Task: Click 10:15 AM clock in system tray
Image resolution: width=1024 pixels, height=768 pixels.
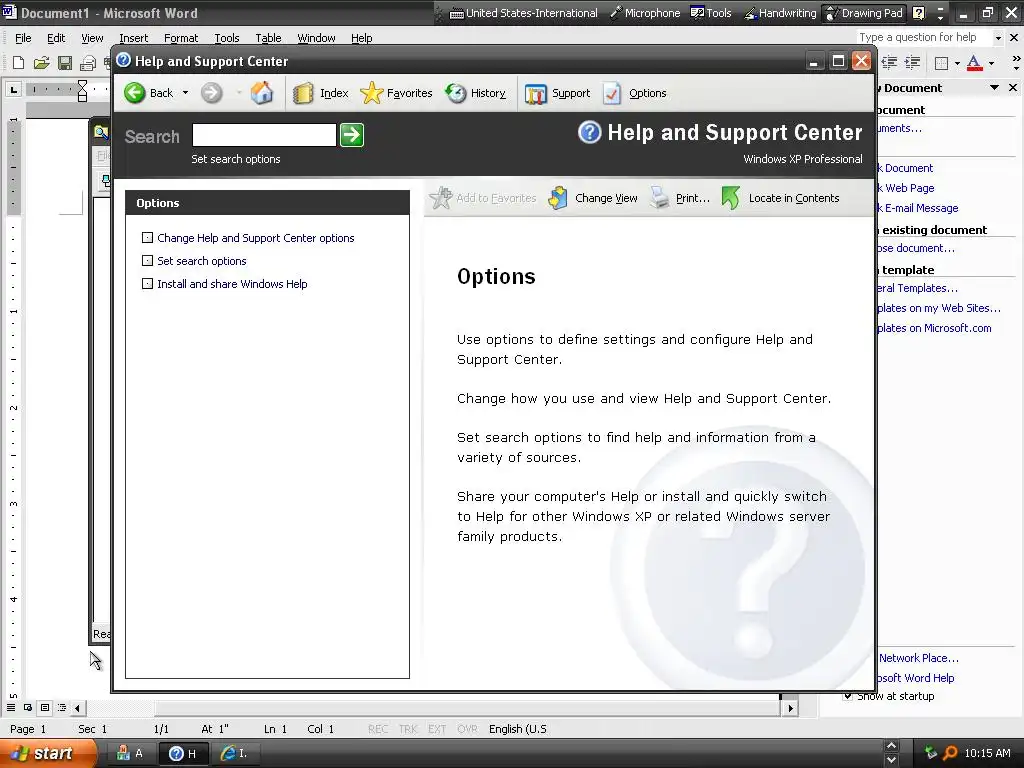Action: click(x=987, y=753)
